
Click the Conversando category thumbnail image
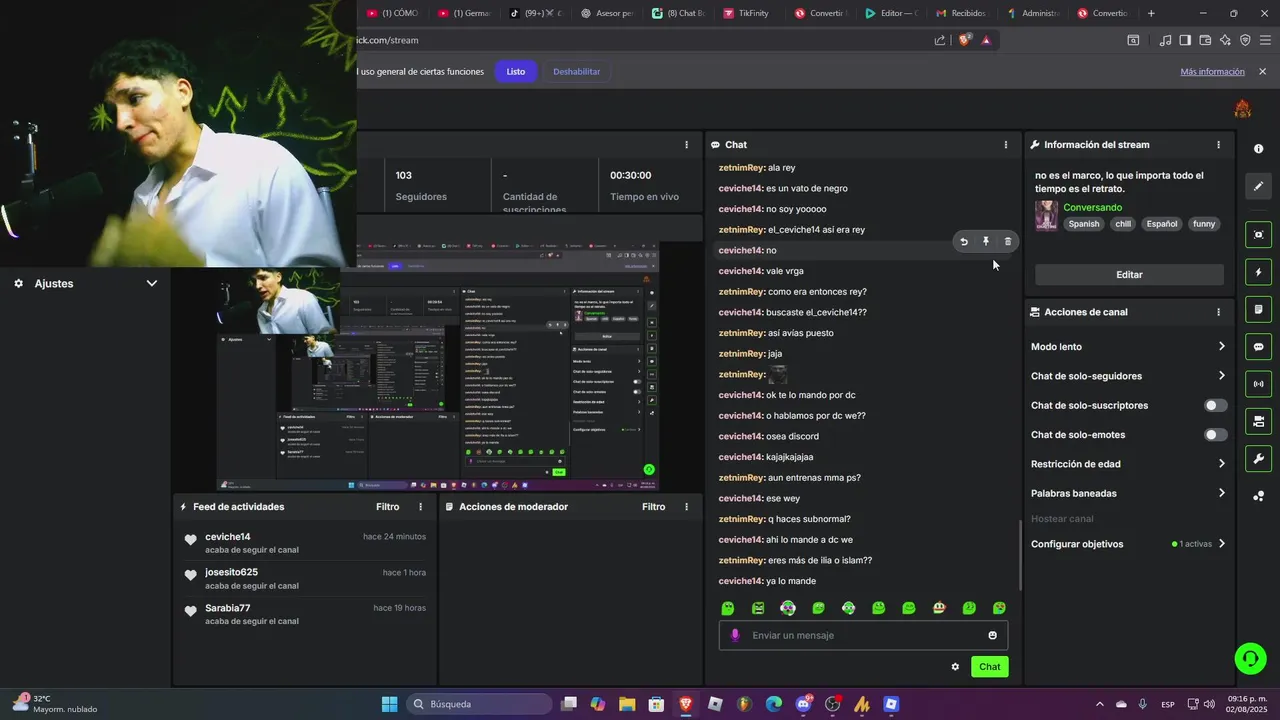coord(1046,215)
